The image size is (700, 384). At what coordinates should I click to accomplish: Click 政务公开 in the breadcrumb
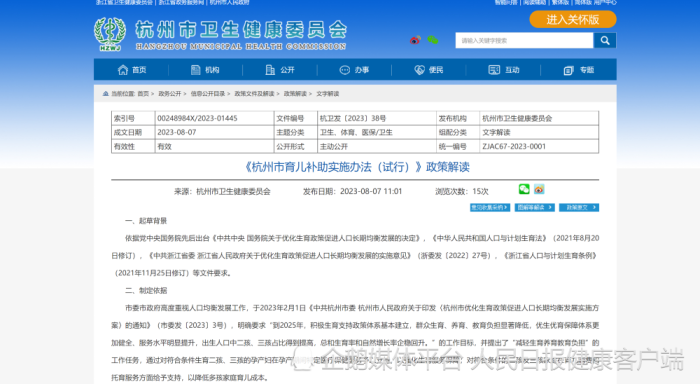(x=170, y=94)
